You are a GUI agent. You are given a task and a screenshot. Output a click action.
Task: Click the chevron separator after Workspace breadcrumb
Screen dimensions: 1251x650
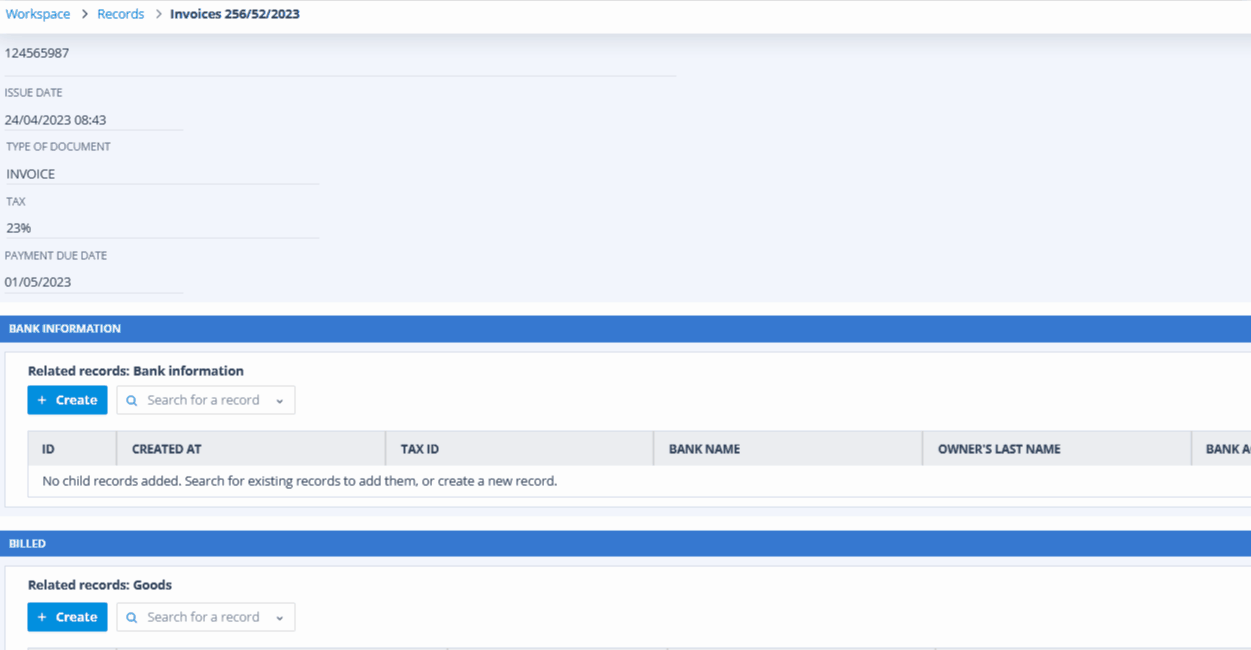(84, 14)
